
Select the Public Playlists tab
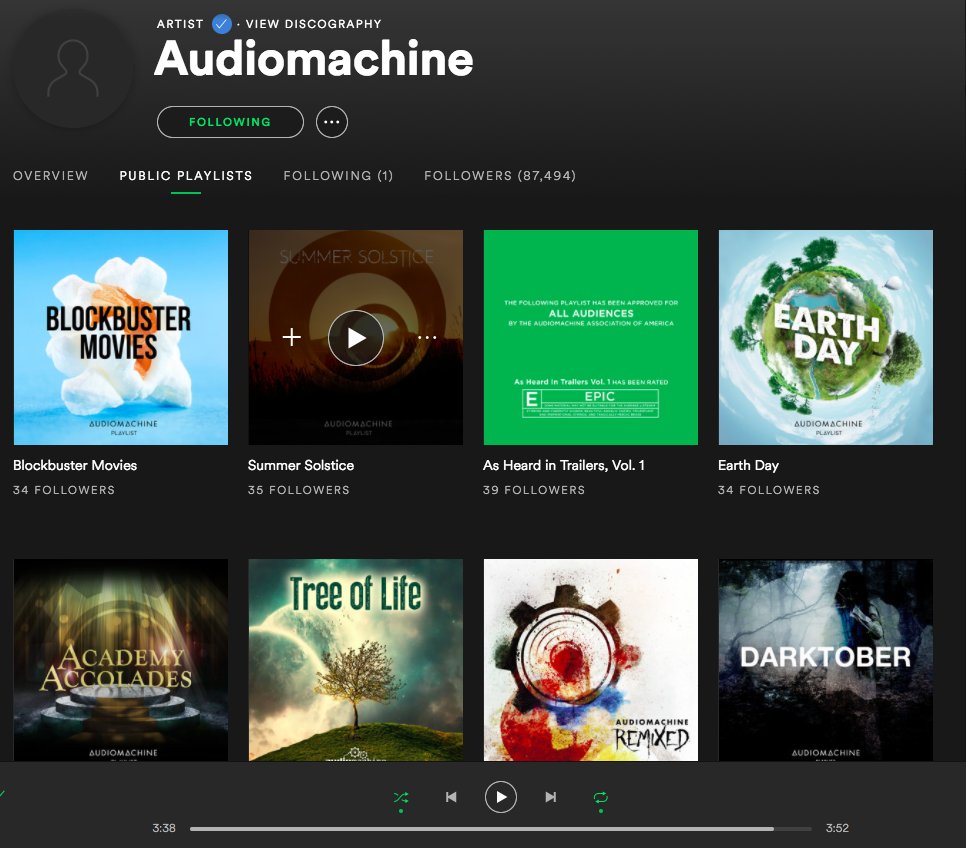click(x=186, y=176)
